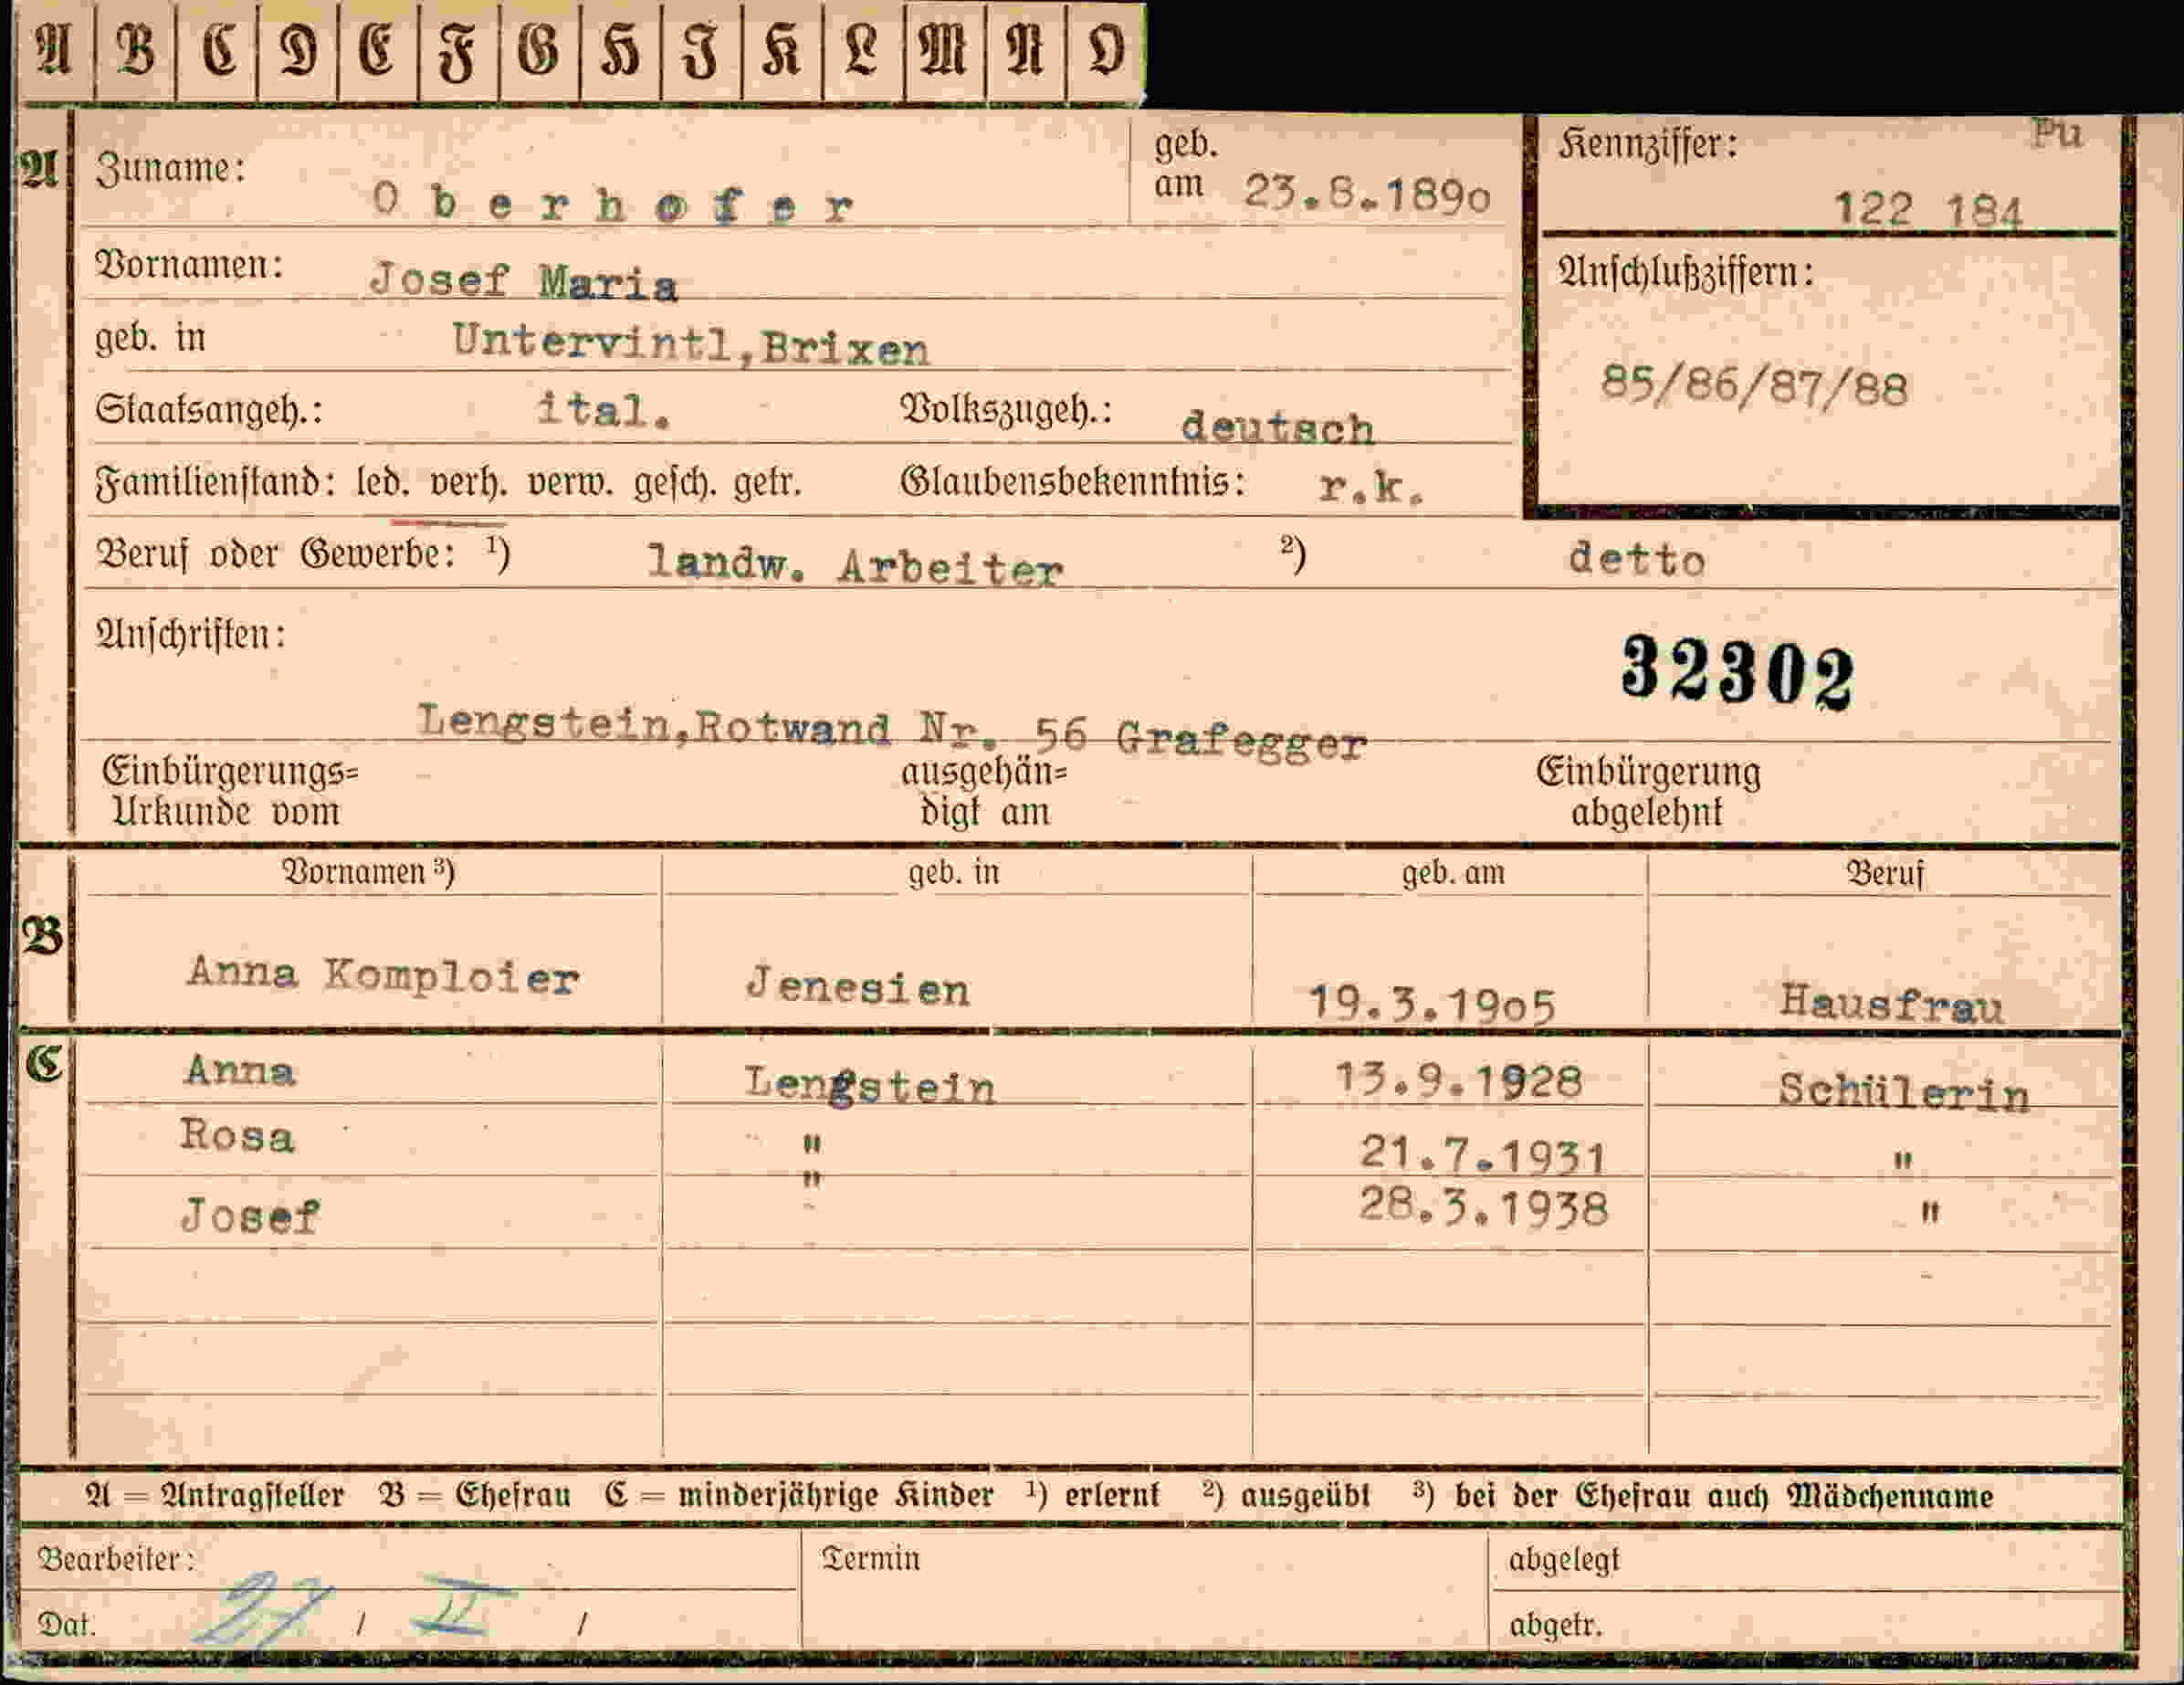2184x1685 pixels.
Task: Click the citizenship value 'ital.'
Action: (x=603, y=410)
